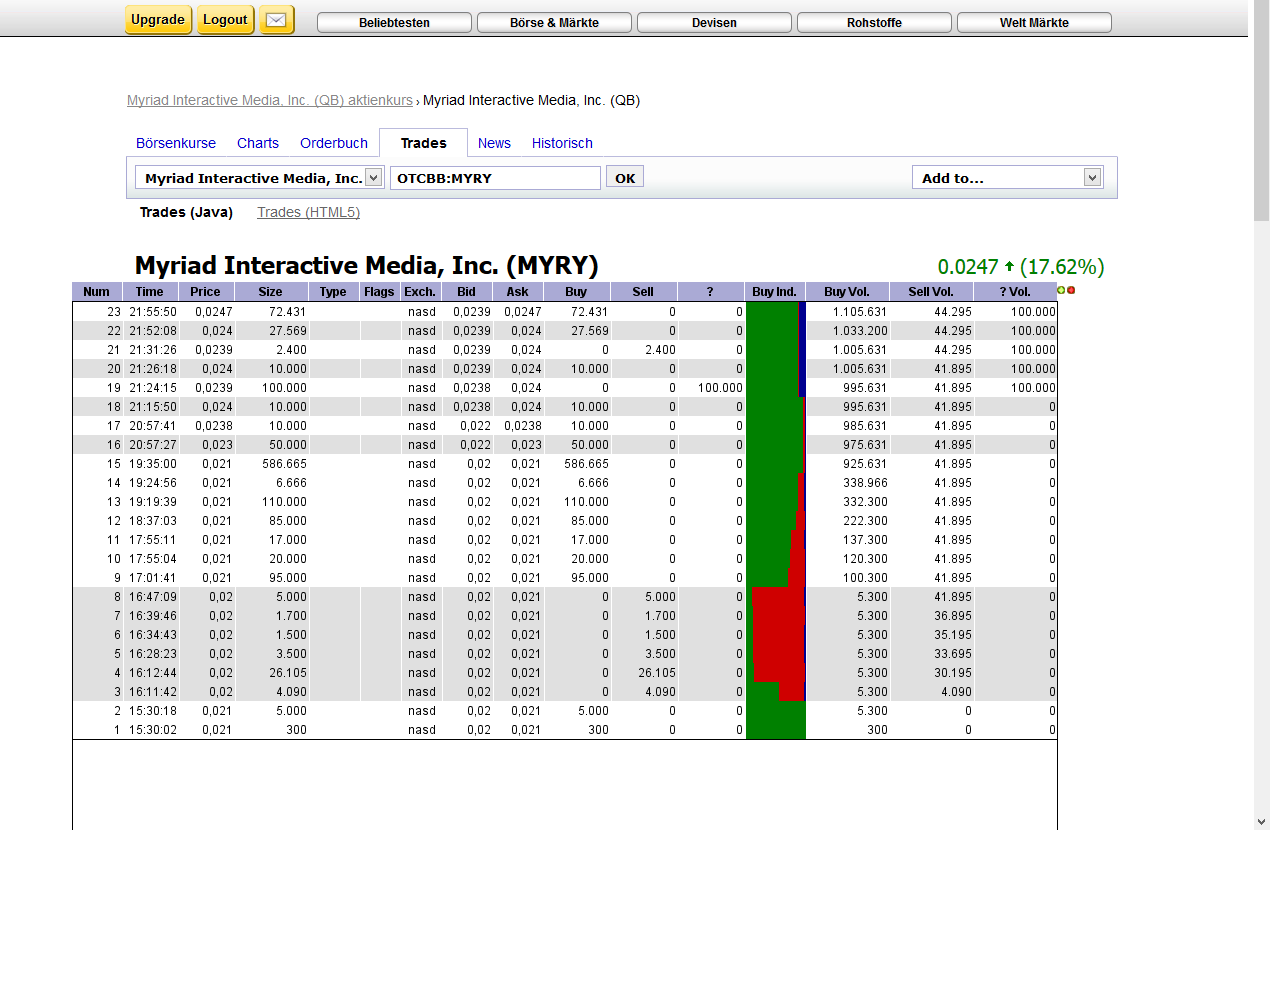The height and width of the screenshot is (984, 1280).
Task: Click the time 16:47:09 in row 8
Action: point(153,597)
